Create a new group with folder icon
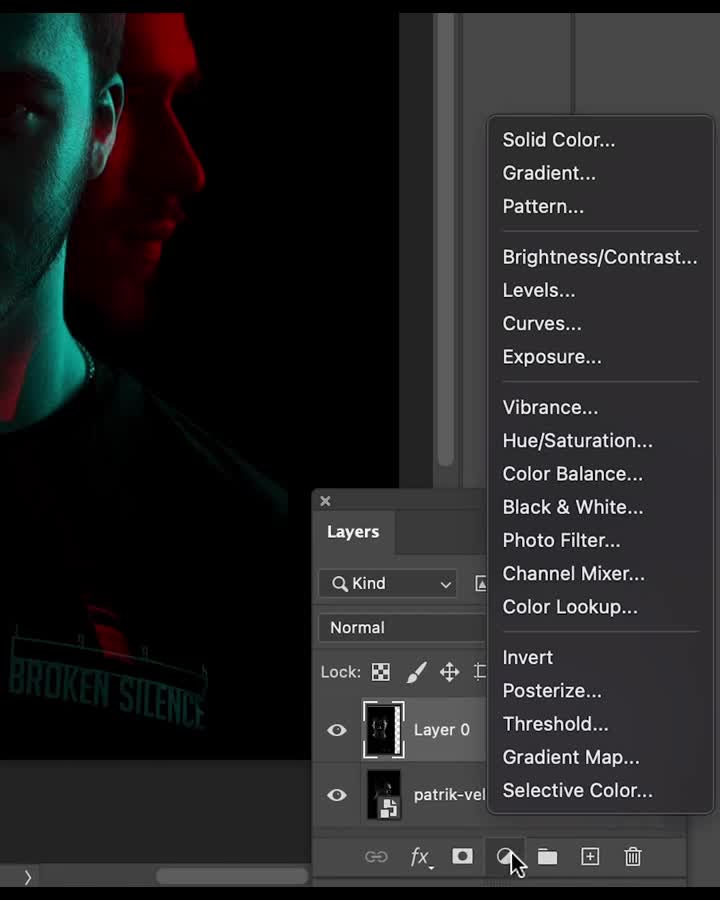720x900 pixels. pos(547,857)
